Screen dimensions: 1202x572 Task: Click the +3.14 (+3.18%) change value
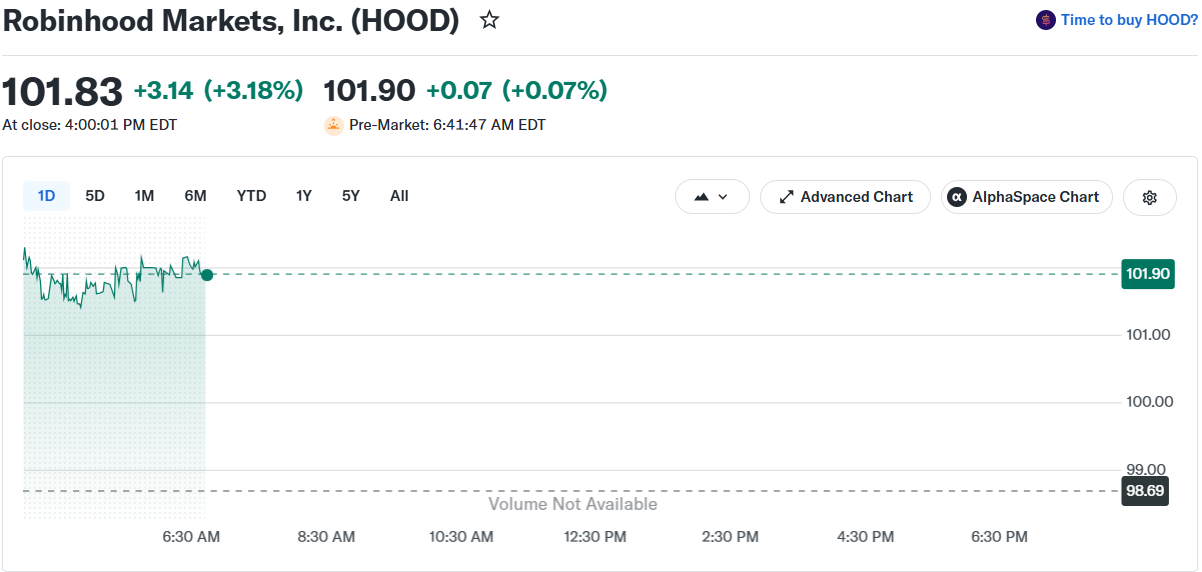[x=219, y=91]
